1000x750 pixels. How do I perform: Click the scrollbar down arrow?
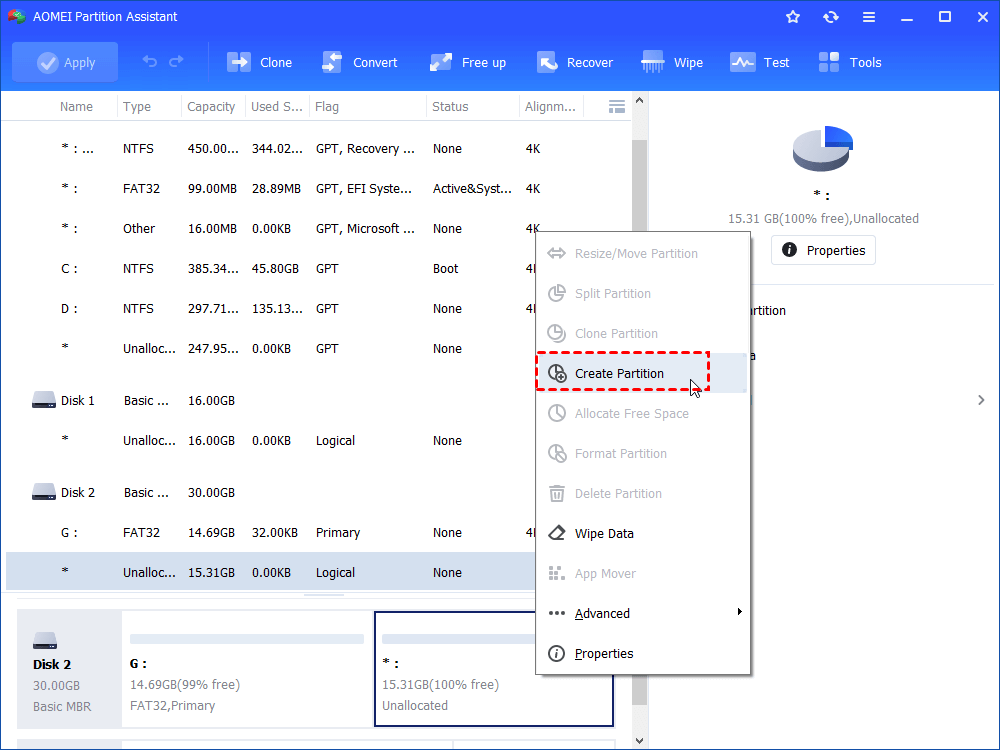640,740
